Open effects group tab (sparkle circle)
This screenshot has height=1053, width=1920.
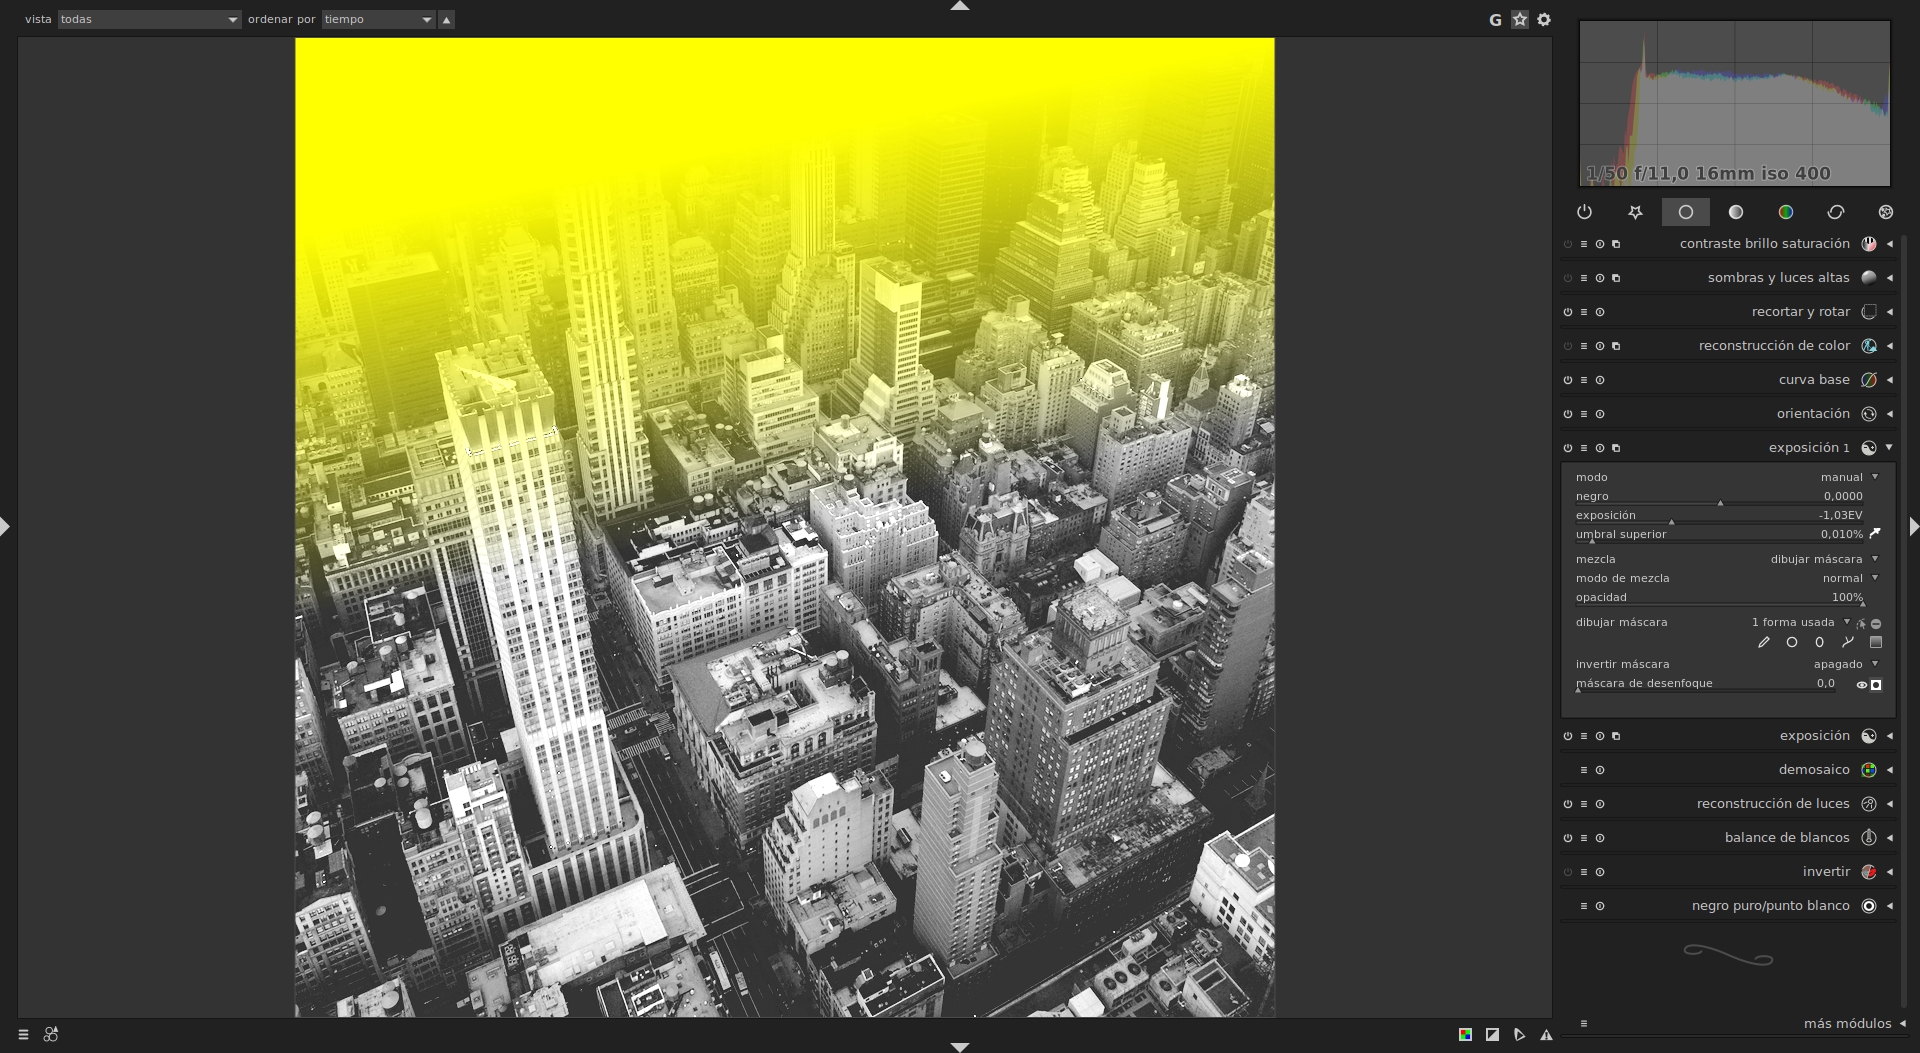(x=1886, y=212)
